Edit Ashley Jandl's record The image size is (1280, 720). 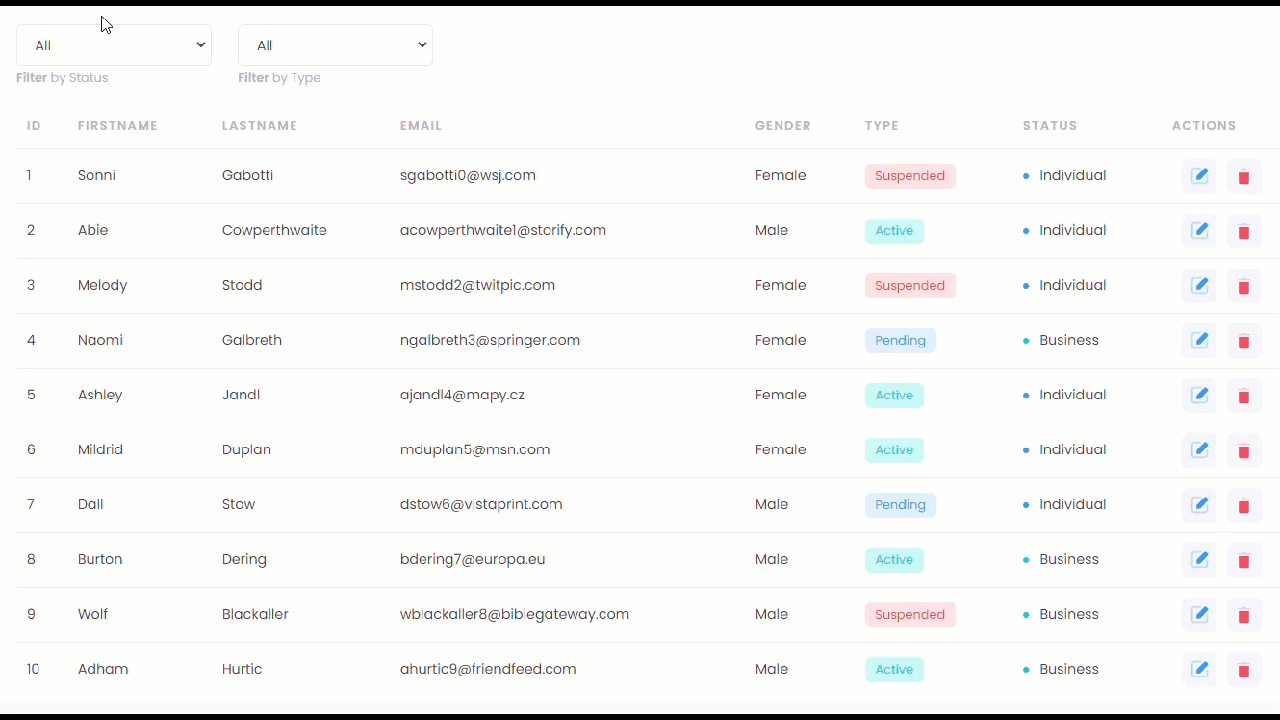pyautogui.click(x=1199, y=395)
